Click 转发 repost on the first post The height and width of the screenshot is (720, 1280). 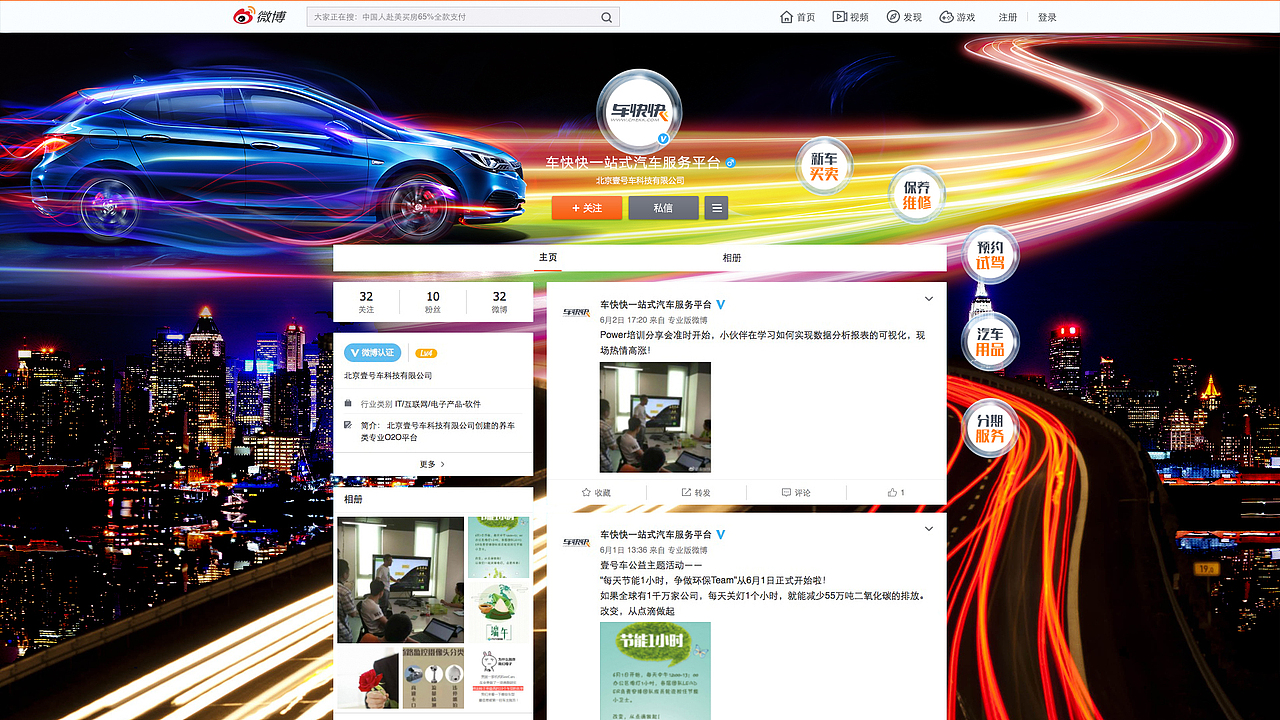tap(696, 492)
